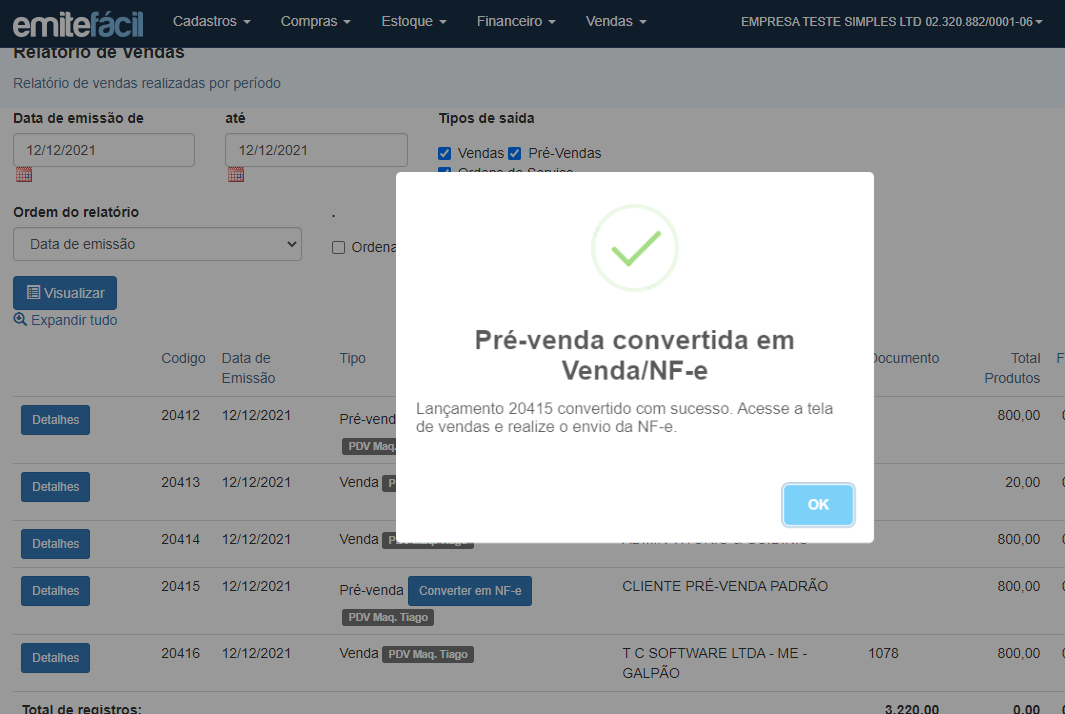Click the green success checkmark icon

coord(634,248)
